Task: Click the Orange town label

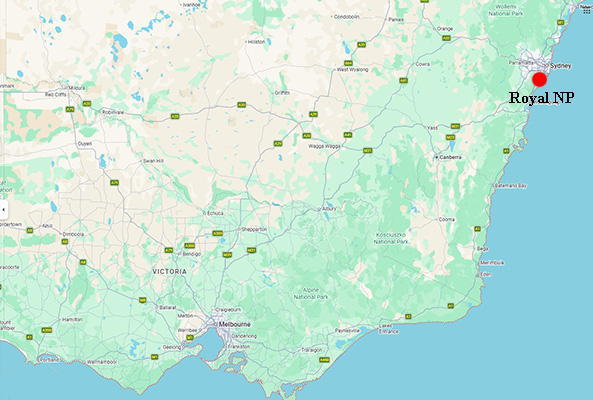Action: coord(445,28)
